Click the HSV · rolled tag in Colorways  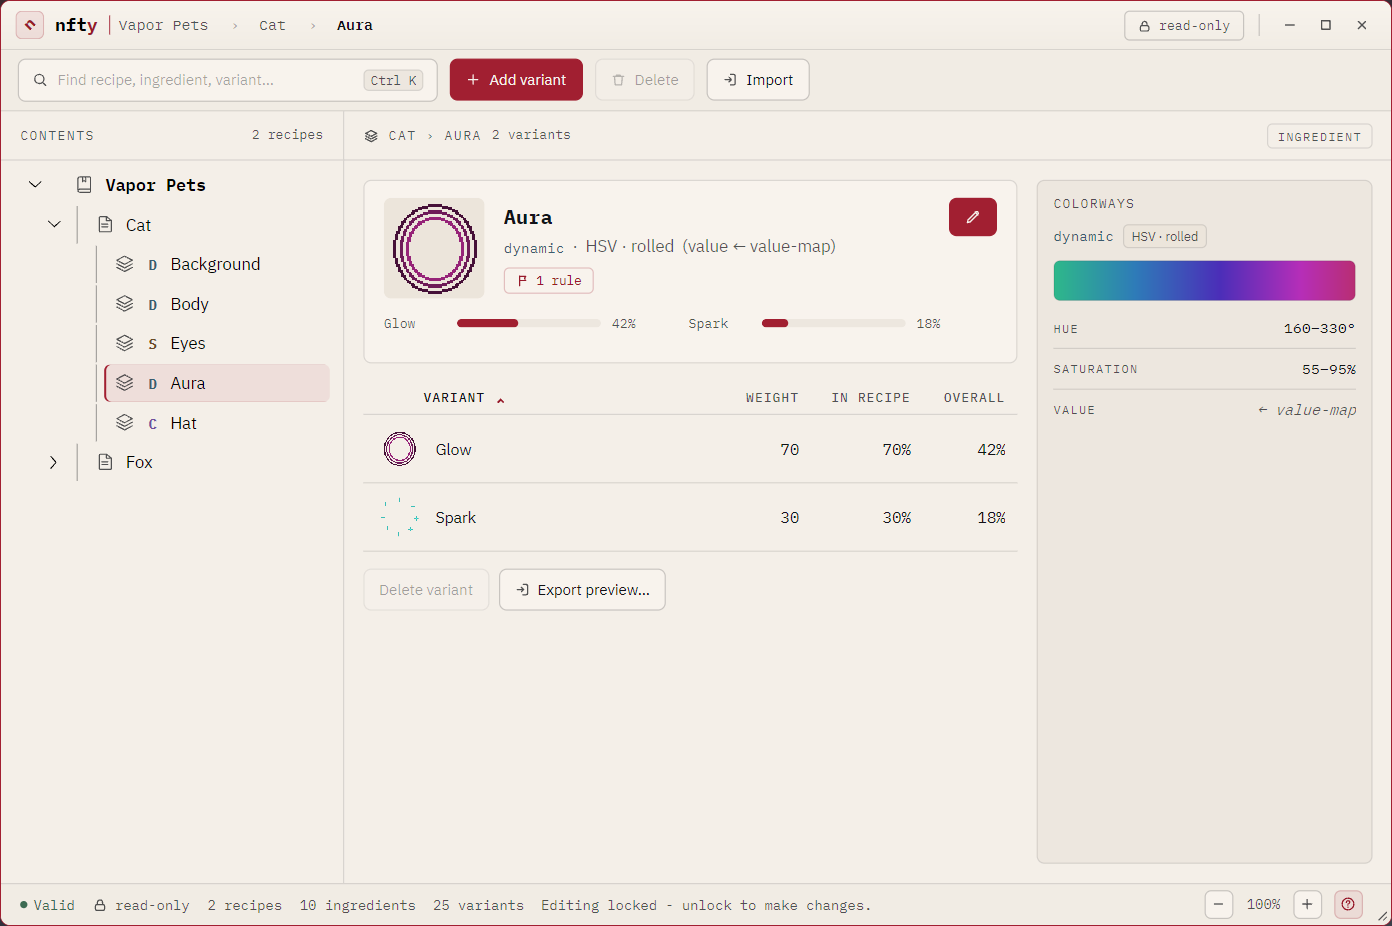click(x=1165, y=237)
